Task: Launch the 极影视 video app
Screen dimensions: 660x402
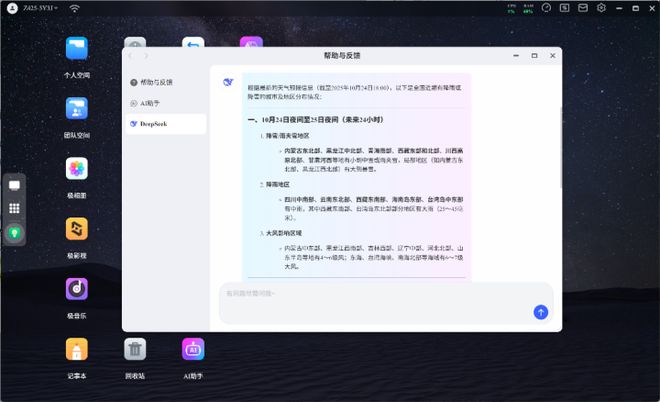Action: 77,229
